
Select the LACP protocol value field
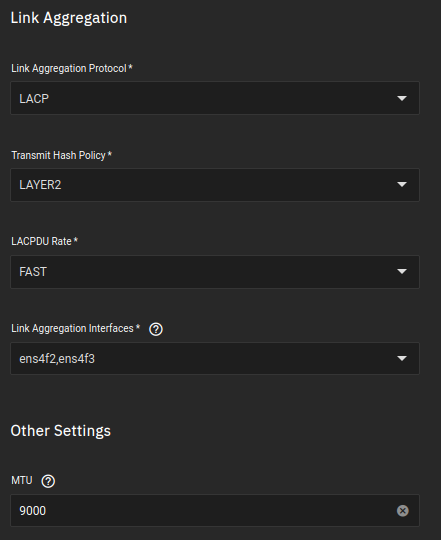click(x=215, y=98)
